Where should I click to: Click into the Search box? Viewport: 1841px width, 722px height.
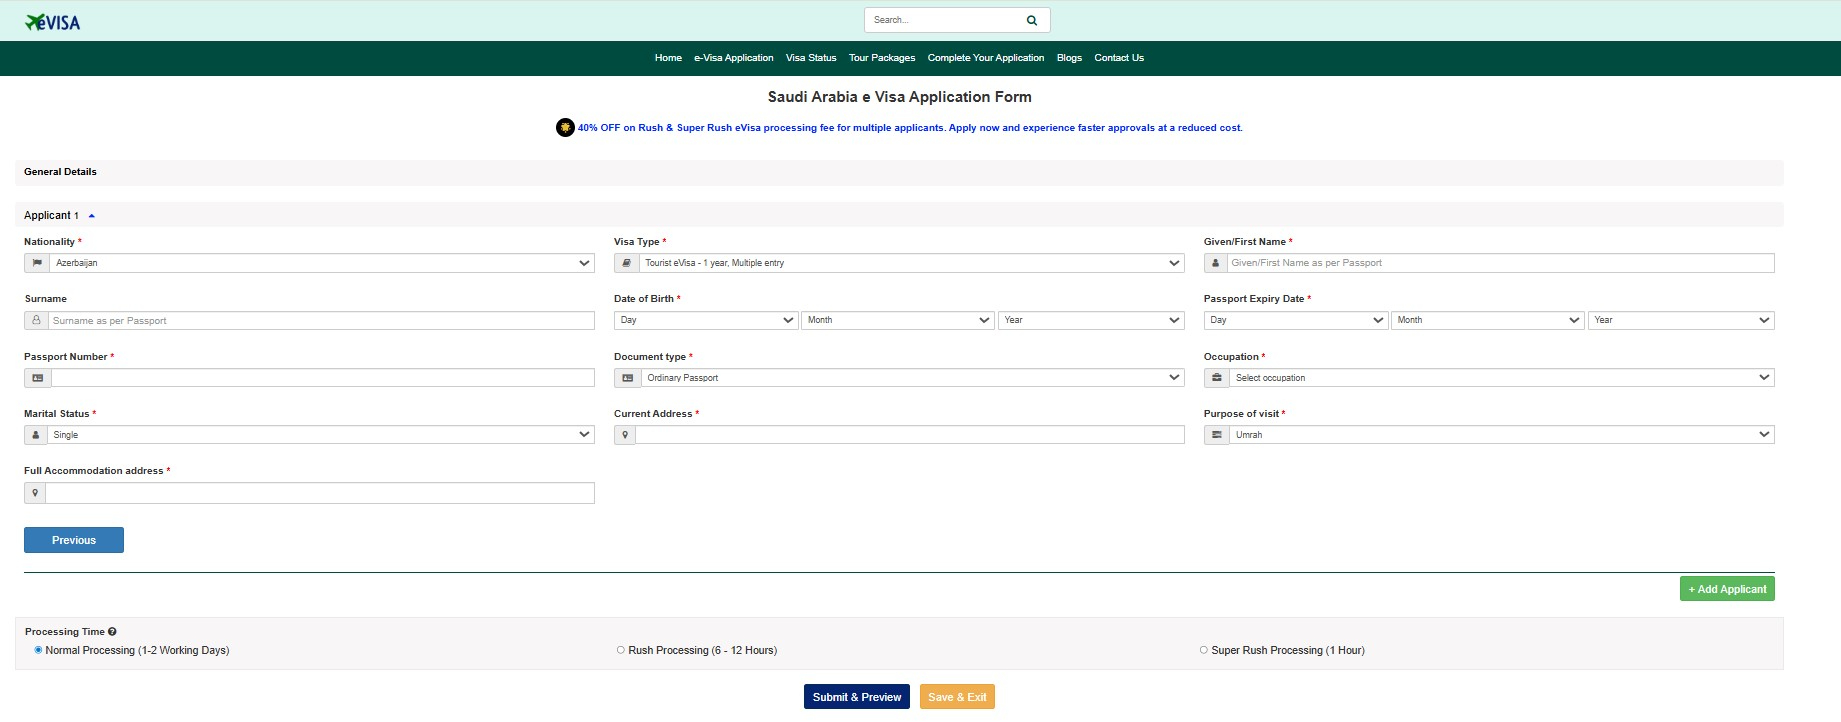point(943,20)
